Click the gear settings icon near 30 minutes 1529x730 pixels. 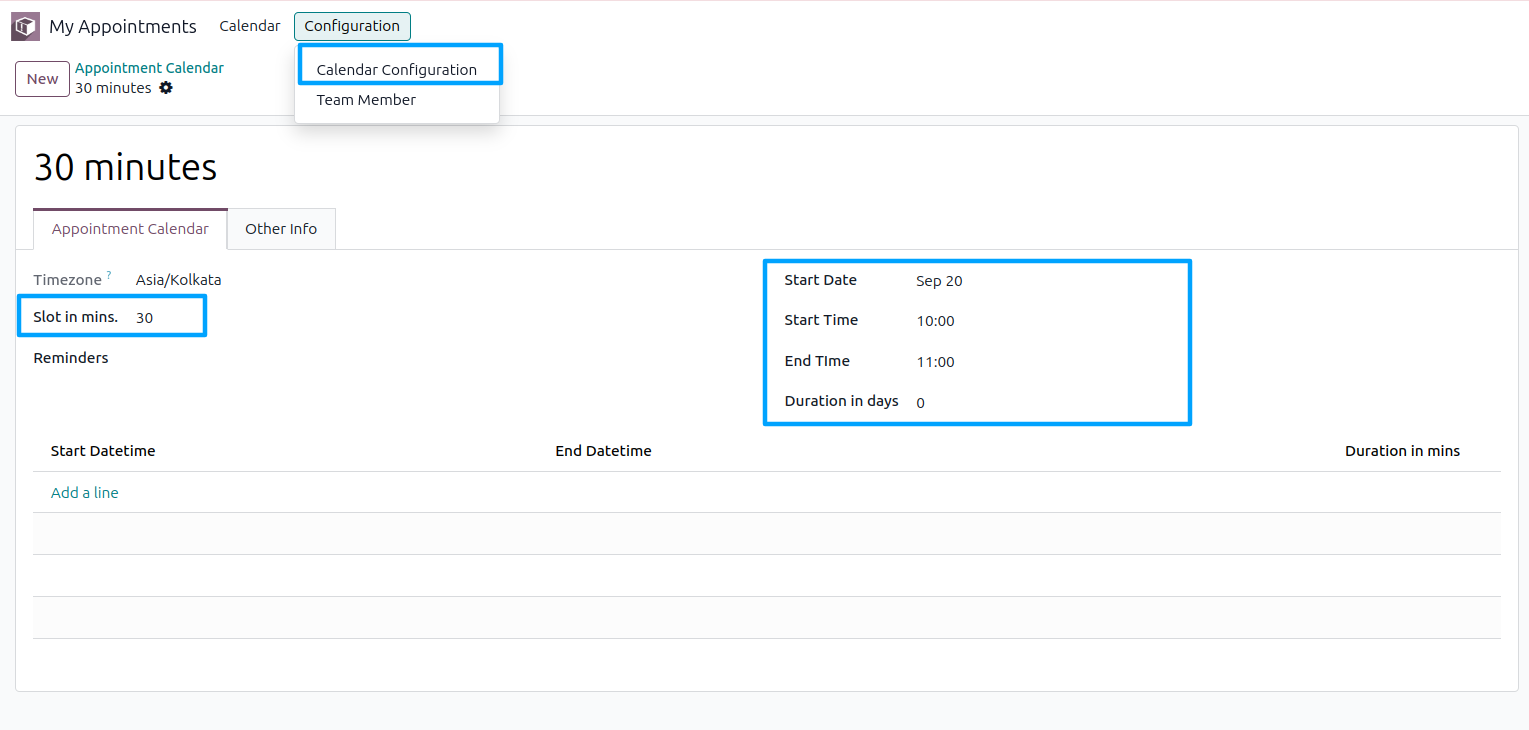click(166, 88)
